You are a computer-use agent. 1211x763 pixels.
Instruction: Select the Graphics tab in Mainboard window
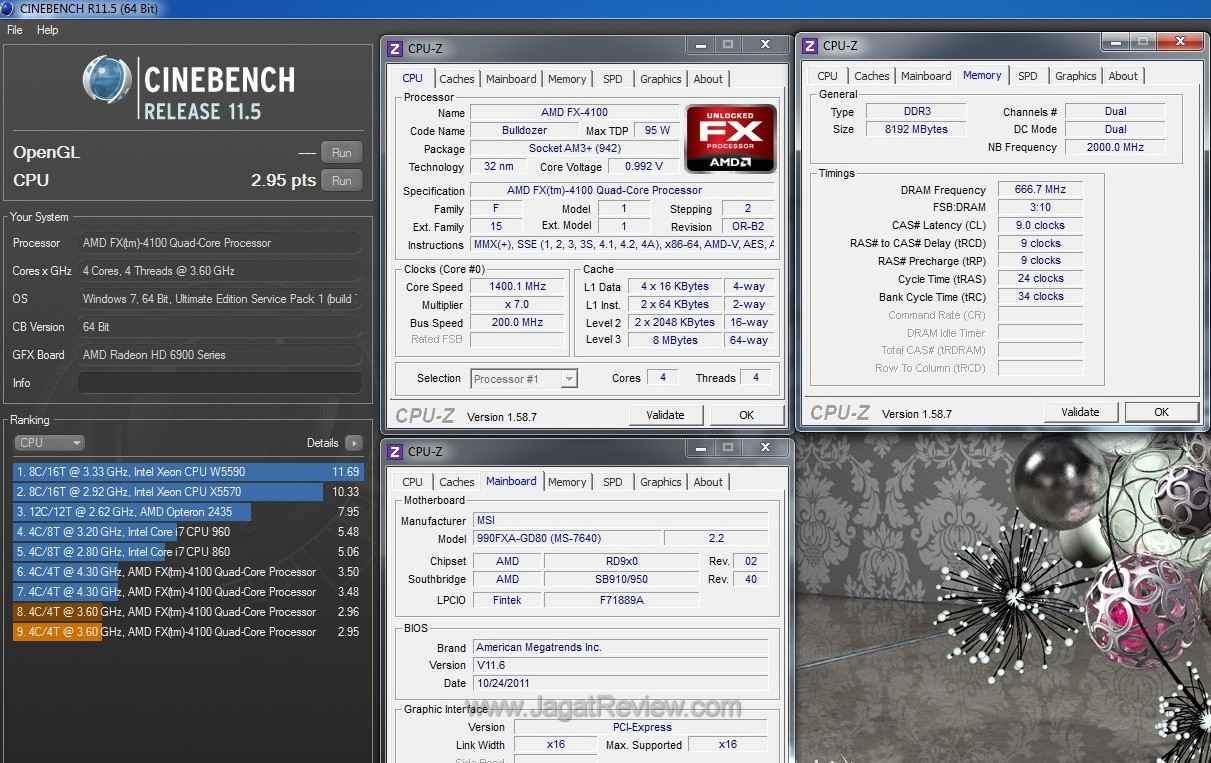660,482
